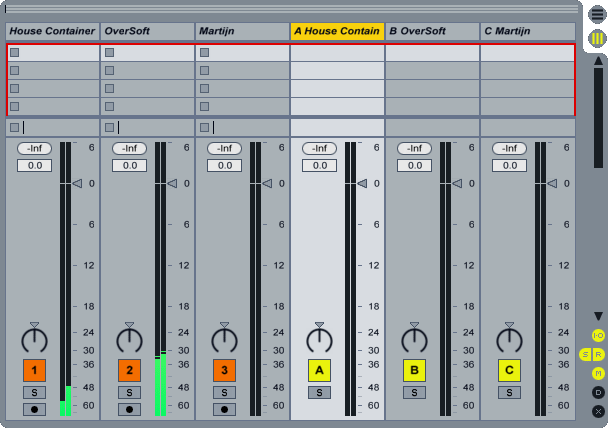Stop clips on House Container track
The height and width of the screenshot is (428, 608).
[x=14, y=127]
